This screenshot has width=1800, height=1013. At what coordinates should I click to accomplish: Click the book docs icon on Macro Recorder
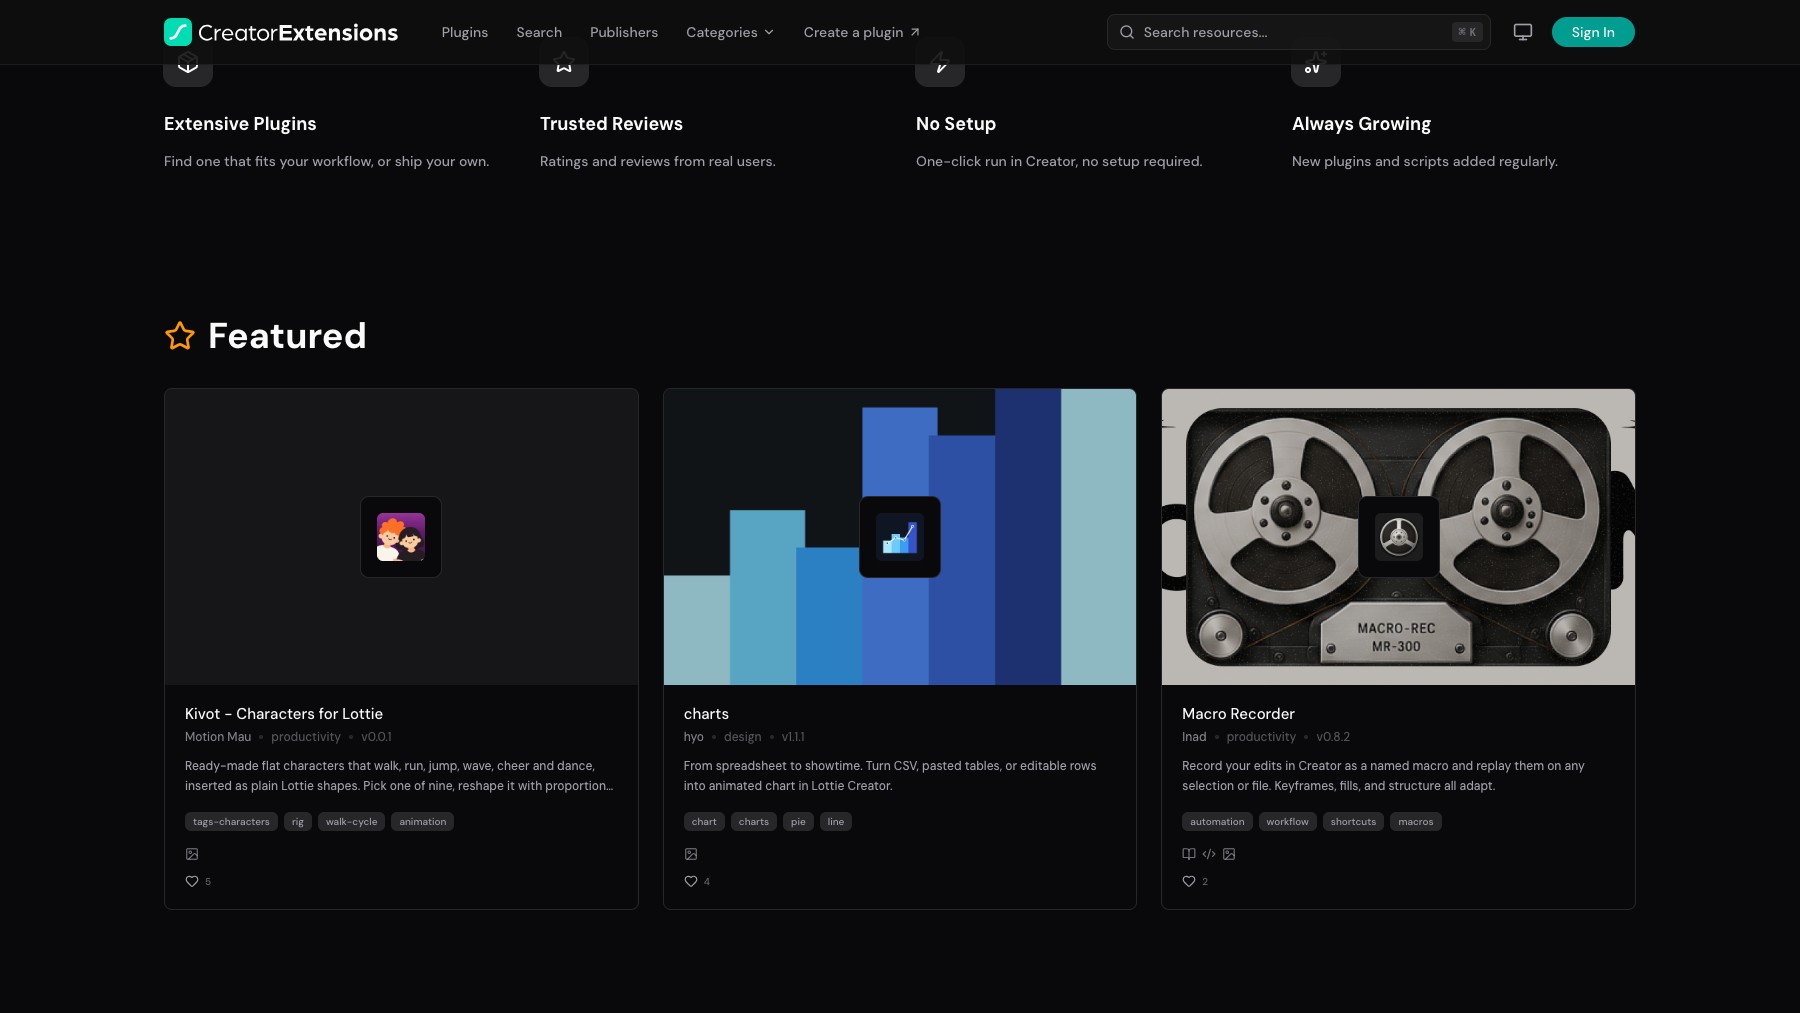point(1189,854)
